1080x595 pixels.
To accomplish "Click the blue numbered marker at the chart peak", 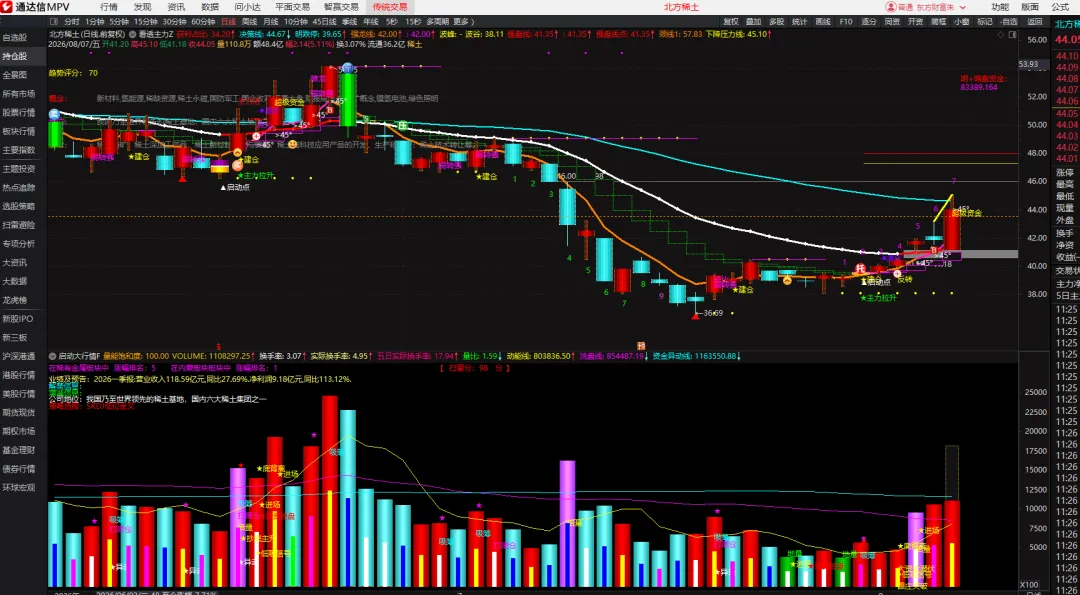I will pyautogui.click(x=347, y=67).
